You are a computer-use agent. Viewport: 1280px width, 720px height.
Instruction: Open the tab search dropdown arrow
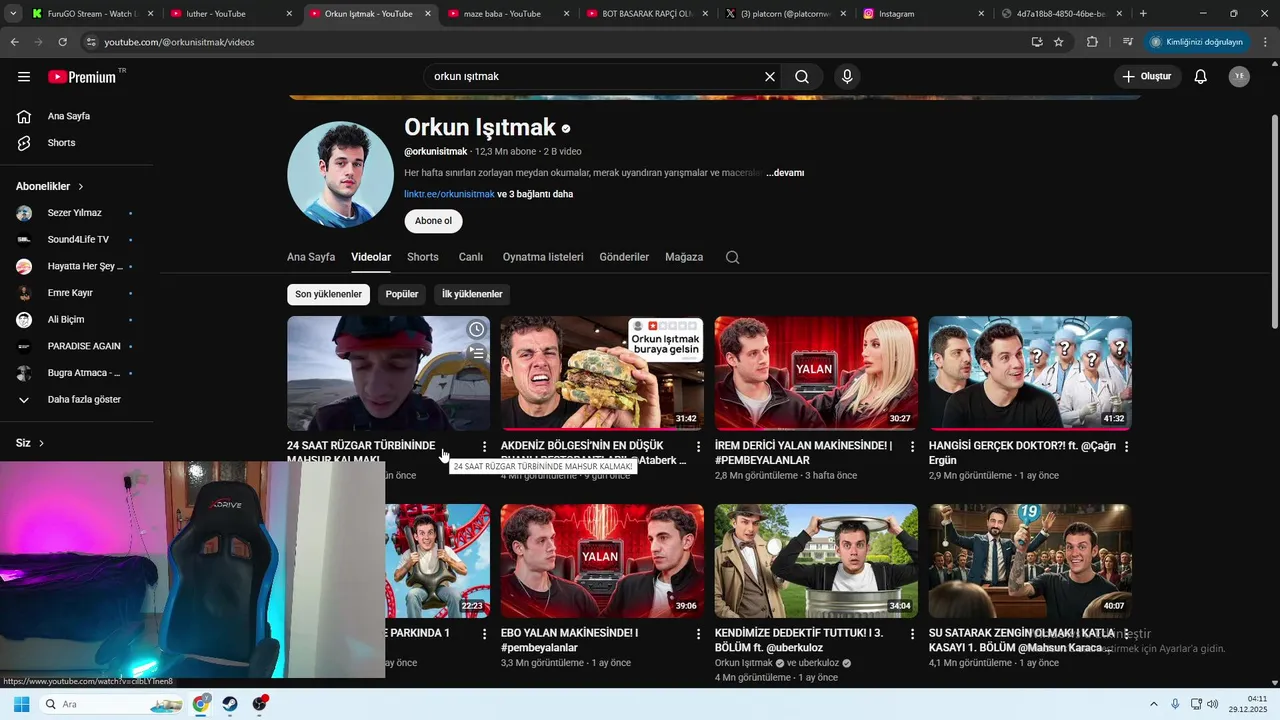12,14
